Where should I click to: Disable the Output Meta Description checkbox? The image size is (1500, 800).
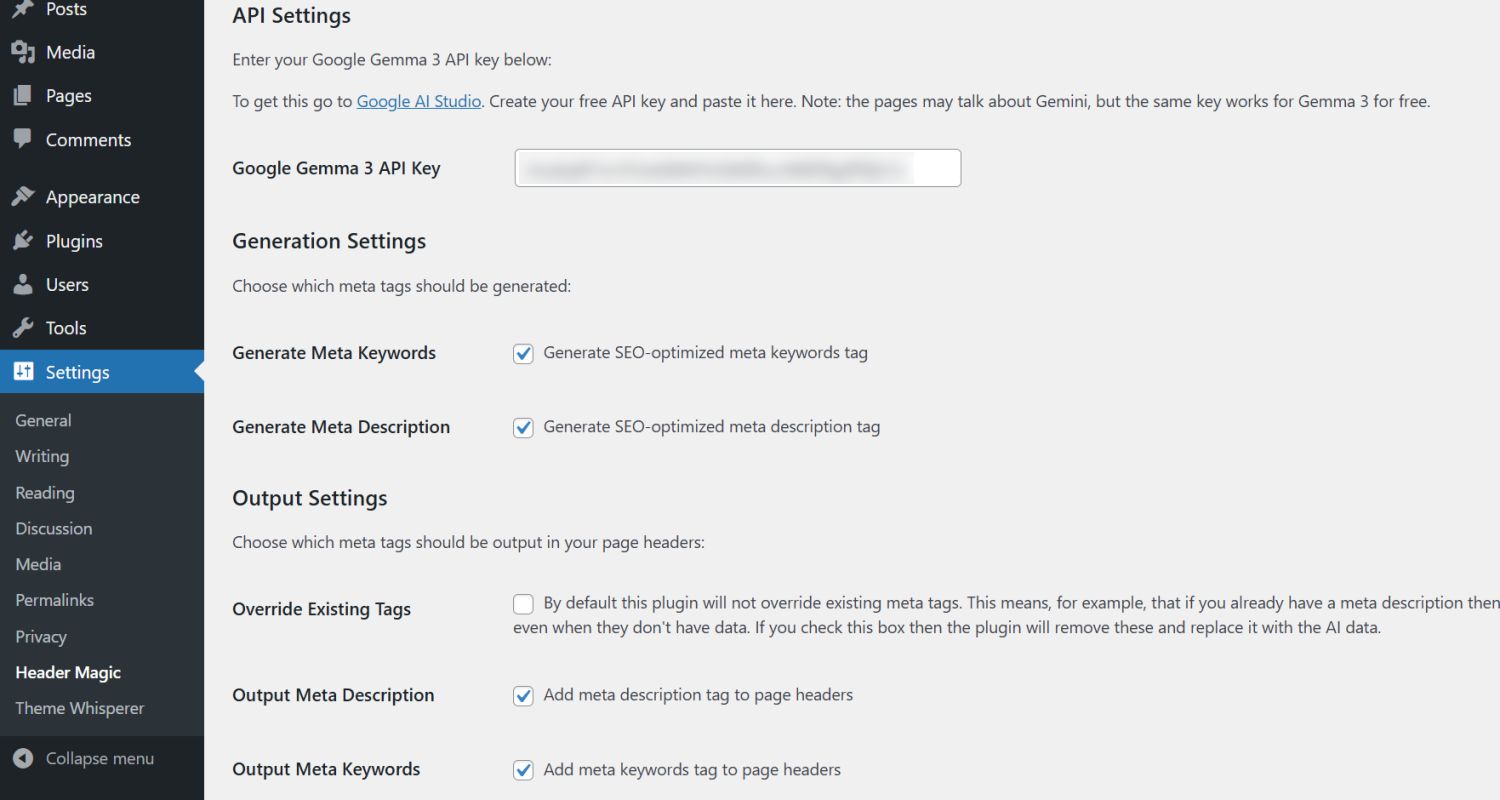point(523,696)
